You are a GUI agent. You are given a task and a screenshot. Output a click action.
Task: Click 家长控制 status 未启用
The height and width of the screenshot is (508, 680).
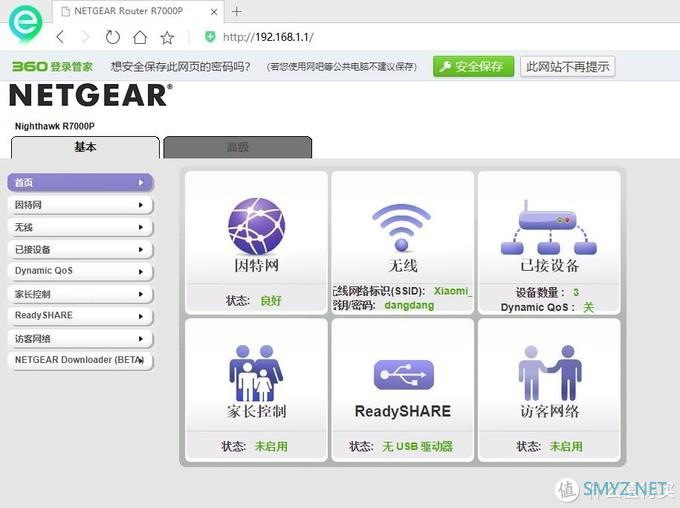pyautogui.click(x=271, y=446)
